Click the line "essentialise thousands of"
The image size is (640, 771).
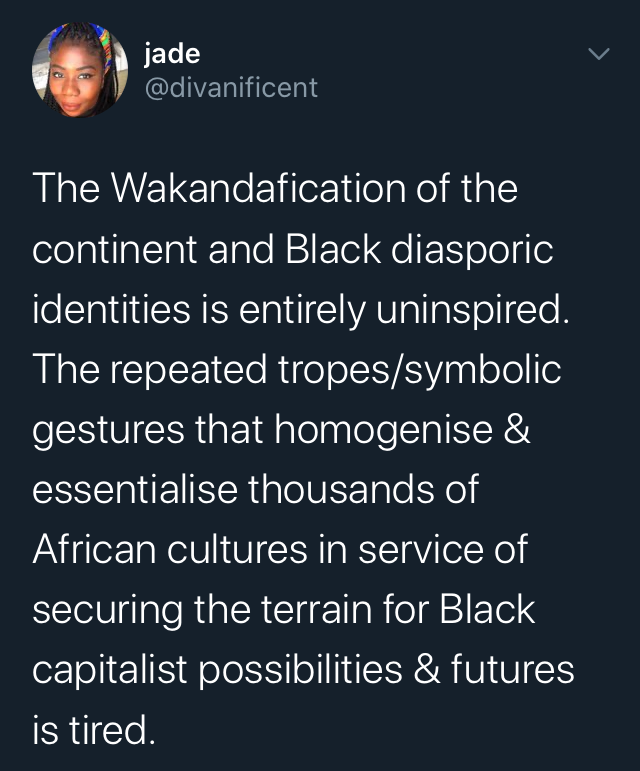[256, 489]
